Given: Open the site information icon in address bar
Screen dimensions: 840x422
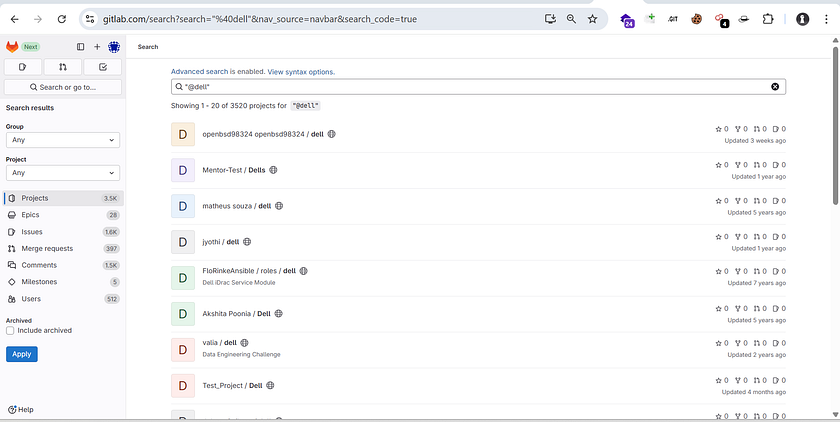Looking at the screenshot, I should click(90, 19).
